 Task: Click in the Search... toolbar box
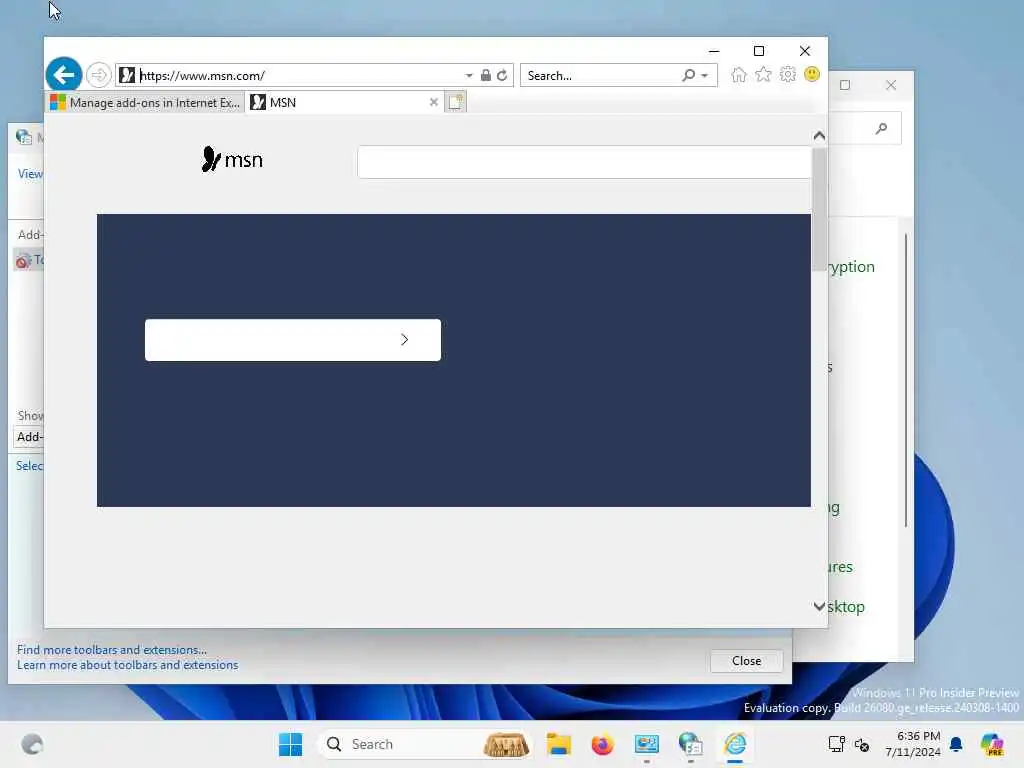tap(601, 76)
